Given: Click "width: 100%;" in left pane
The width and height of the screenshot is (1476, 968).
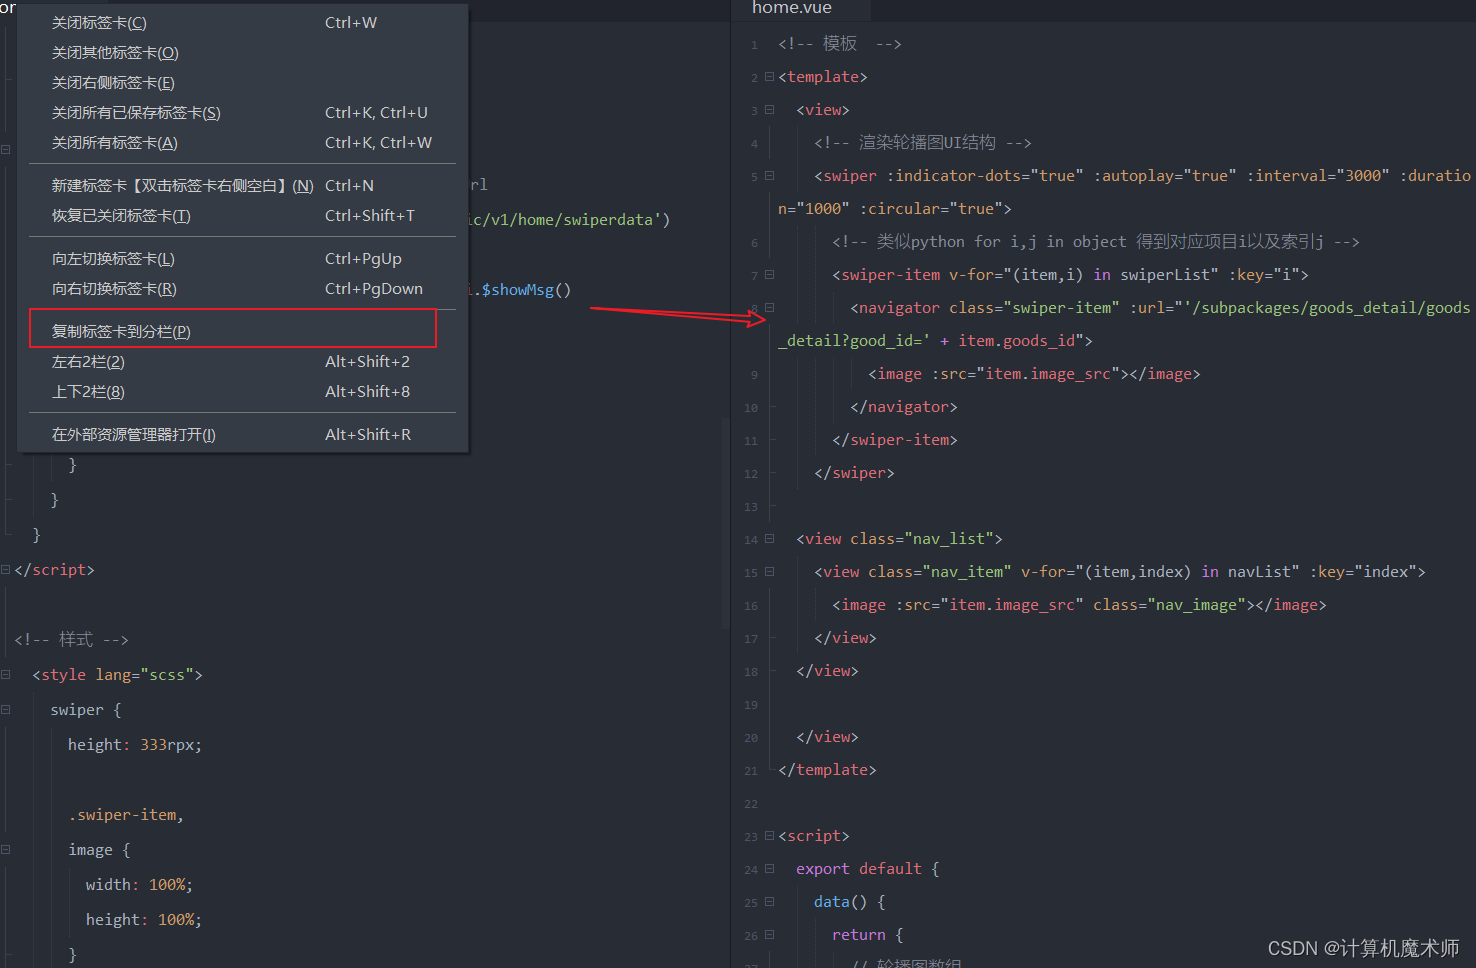Looking at the screenshot, I should point(139,884).
